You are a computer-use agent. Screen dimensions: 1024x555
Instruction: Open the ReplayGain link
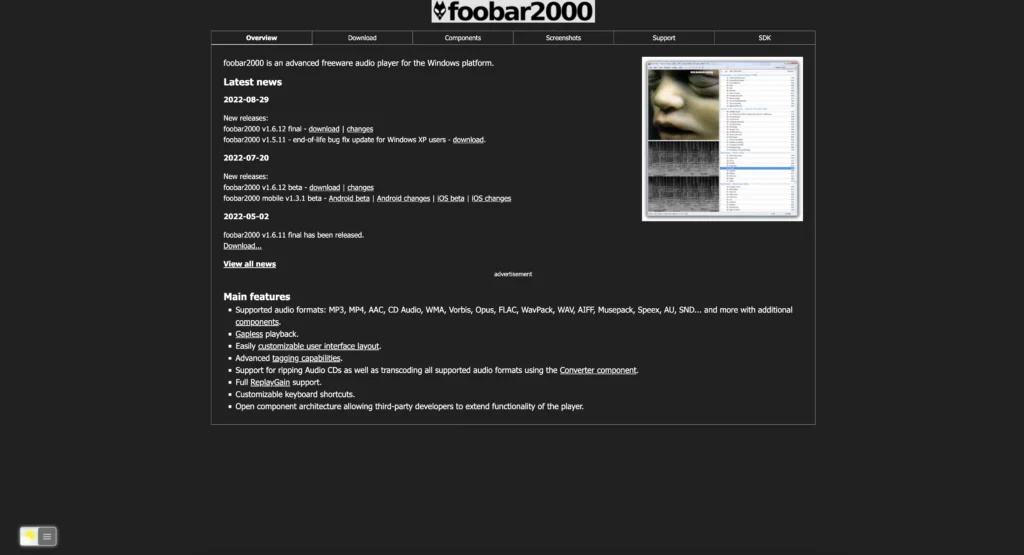pyautogui.click(x=270, y=383)
